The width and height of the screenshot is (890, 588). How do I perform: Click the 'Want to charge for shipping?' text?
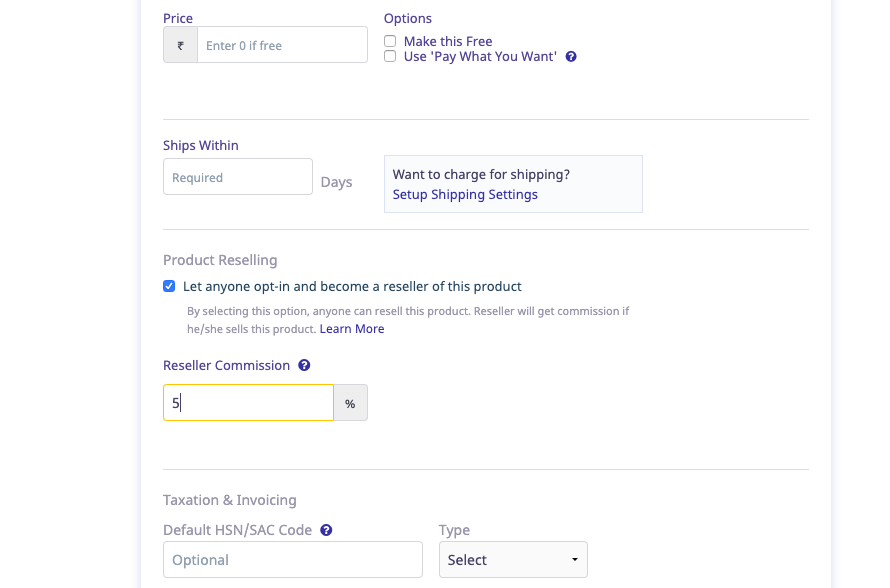481,174
